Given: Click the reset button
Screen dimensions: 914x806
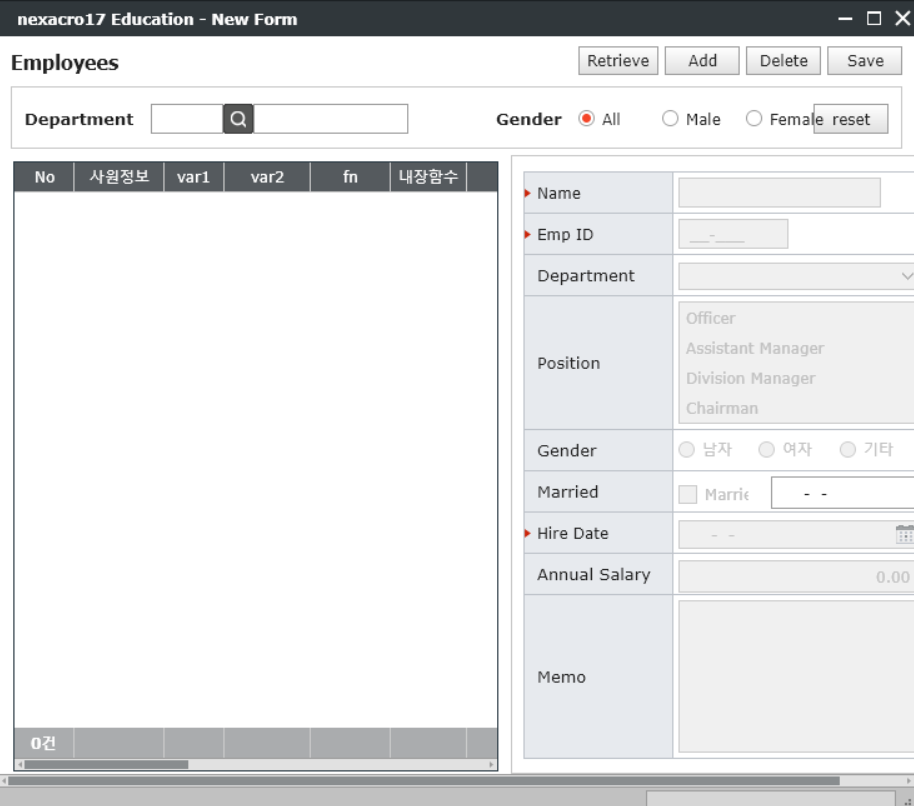Looking at the screenshot, I should click(x=850, y=119).
